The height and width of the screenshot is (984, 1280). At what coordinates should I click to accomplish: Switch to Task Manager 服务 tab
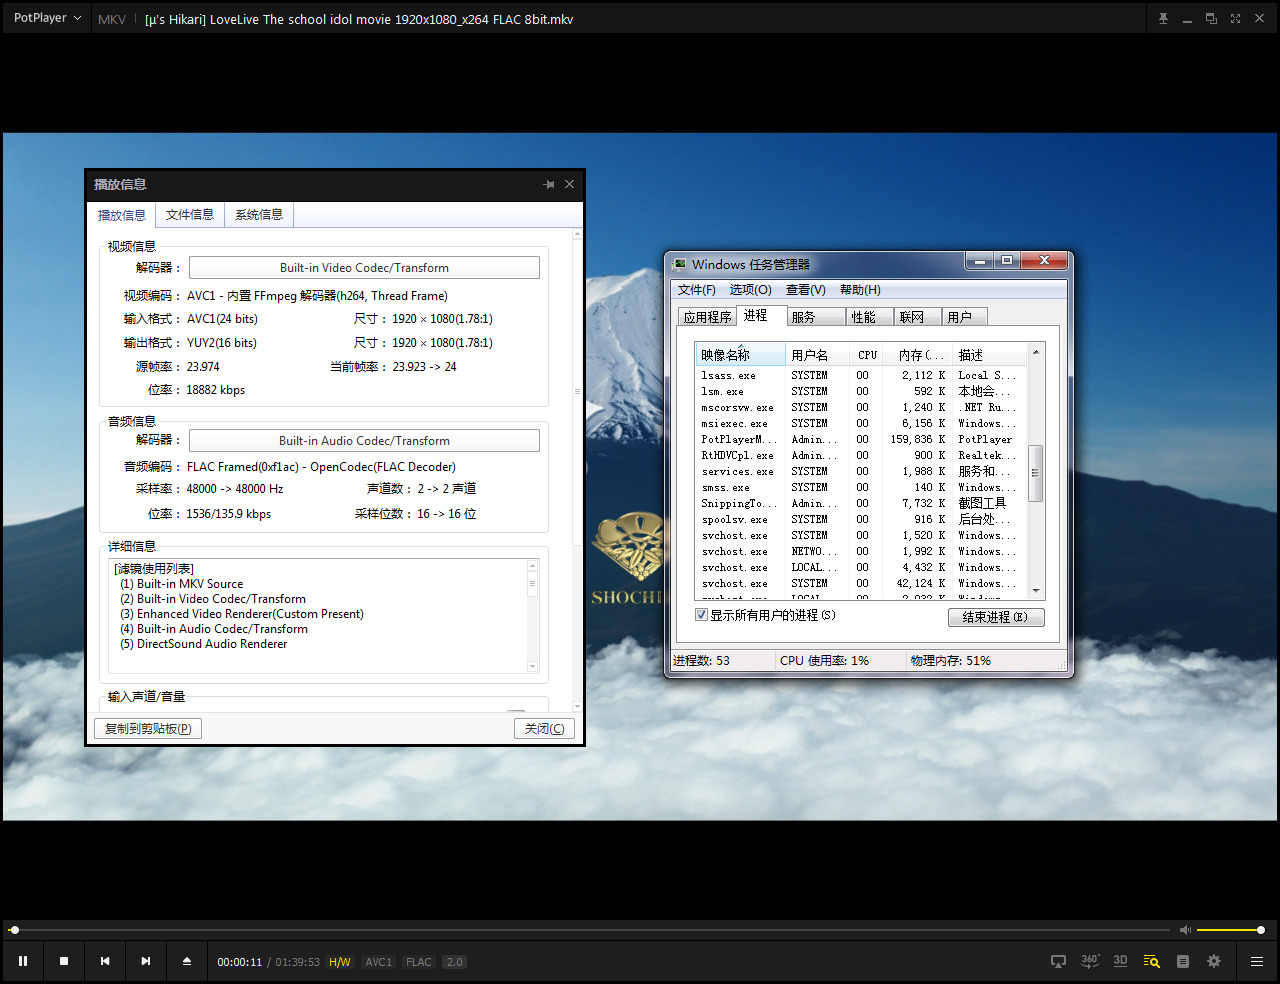[x=815, y=317]
